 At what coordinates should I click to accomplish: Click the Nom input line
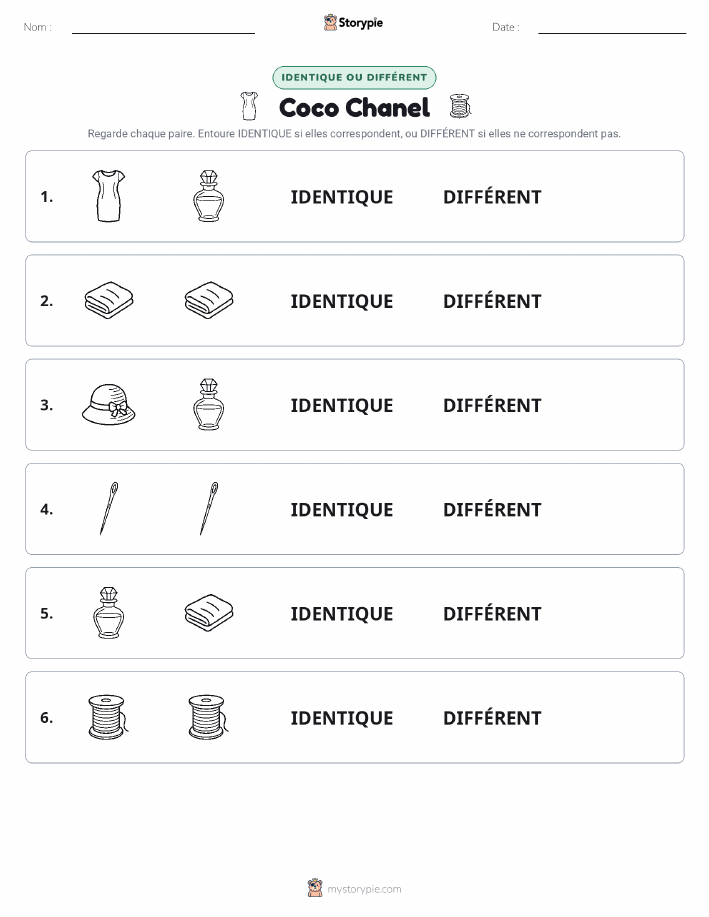163,29
